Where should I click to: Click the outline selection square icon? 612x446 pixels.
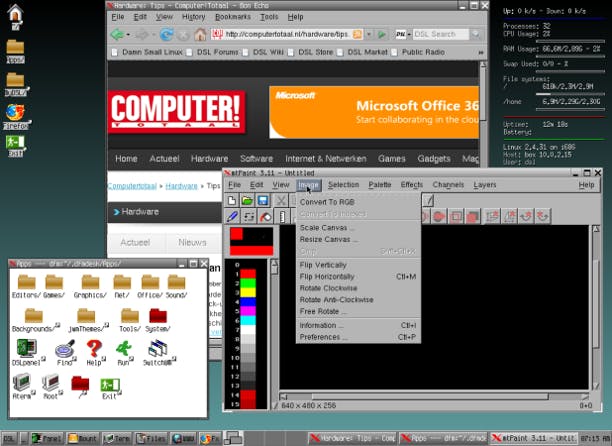point(456,216)
